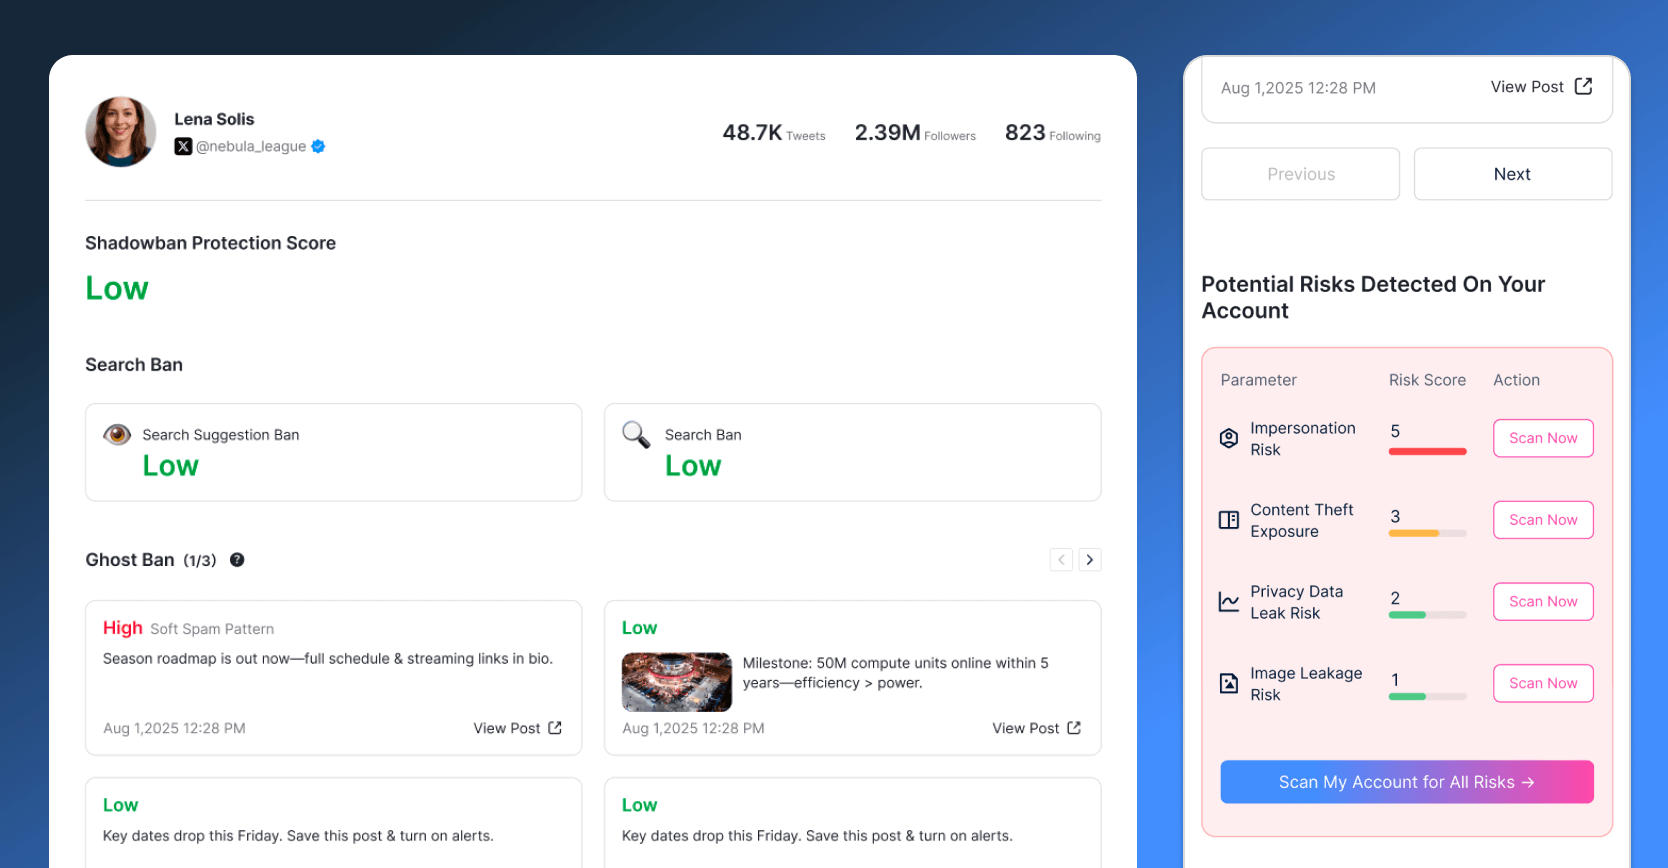Click the Content Theft Exposure score 3
Viewport: 1668px width, 868px height.
(x=1395, y=516)
